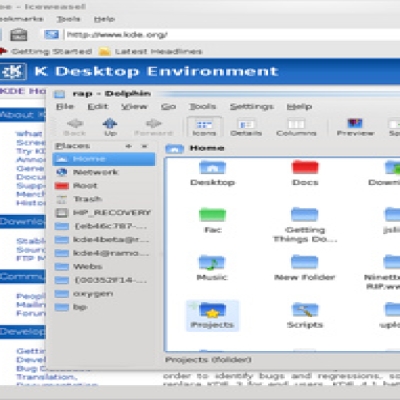The height and width of the screenshot is (400, 400).
Task: Click the Back arrow in Dolphin toolbar
Action: [x=75, y=127]
